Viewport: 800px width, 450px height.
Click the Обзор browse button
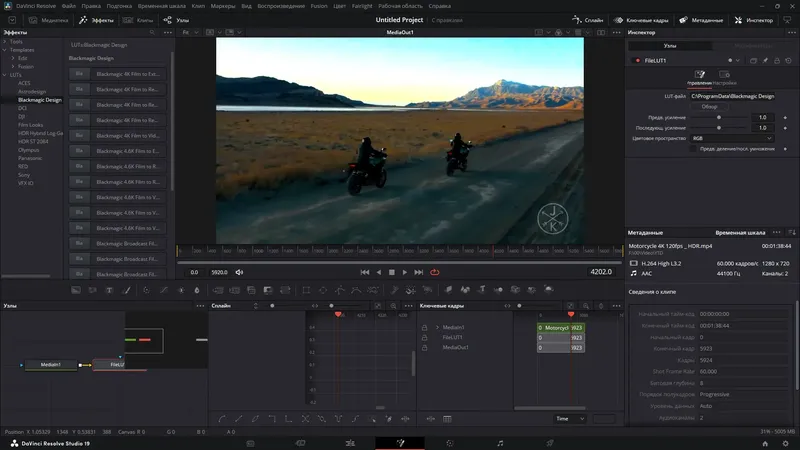pyautogui.click(x=709, y=107)
